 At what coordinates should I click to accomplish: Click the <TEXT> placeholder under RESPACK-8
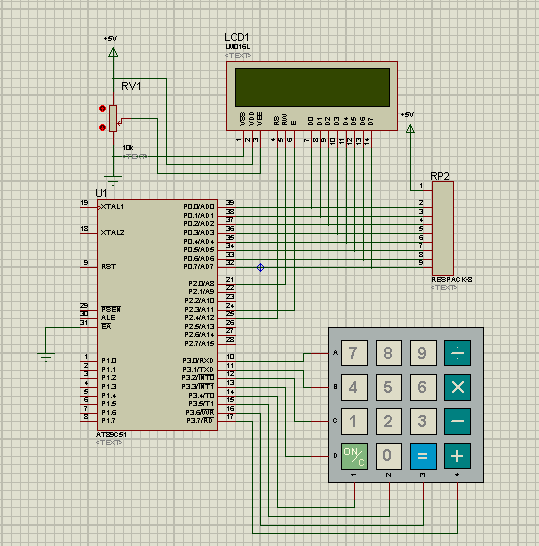tap(444, 288)
